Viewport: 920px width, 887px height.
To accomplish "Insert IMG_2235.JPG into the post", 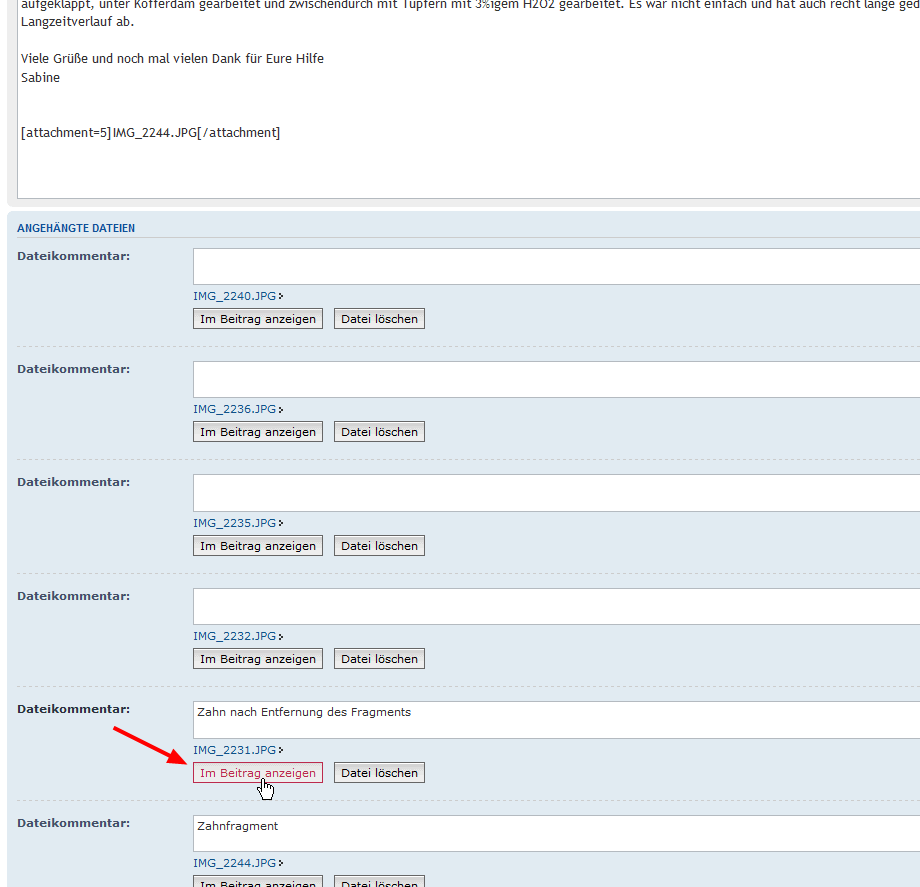I will (258, 546).
